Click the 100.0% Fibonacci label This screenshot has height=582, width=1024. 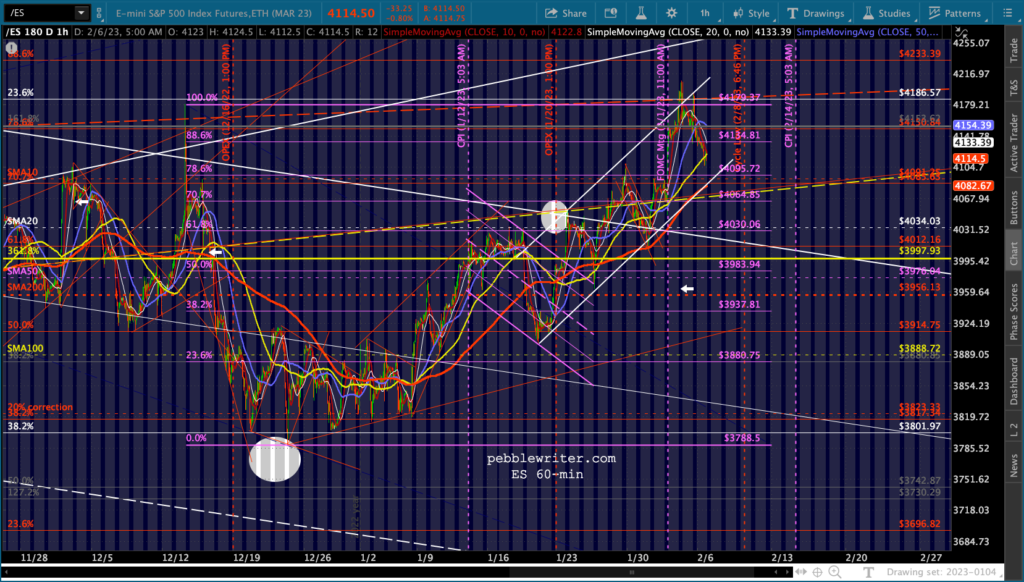click(202, 97)
